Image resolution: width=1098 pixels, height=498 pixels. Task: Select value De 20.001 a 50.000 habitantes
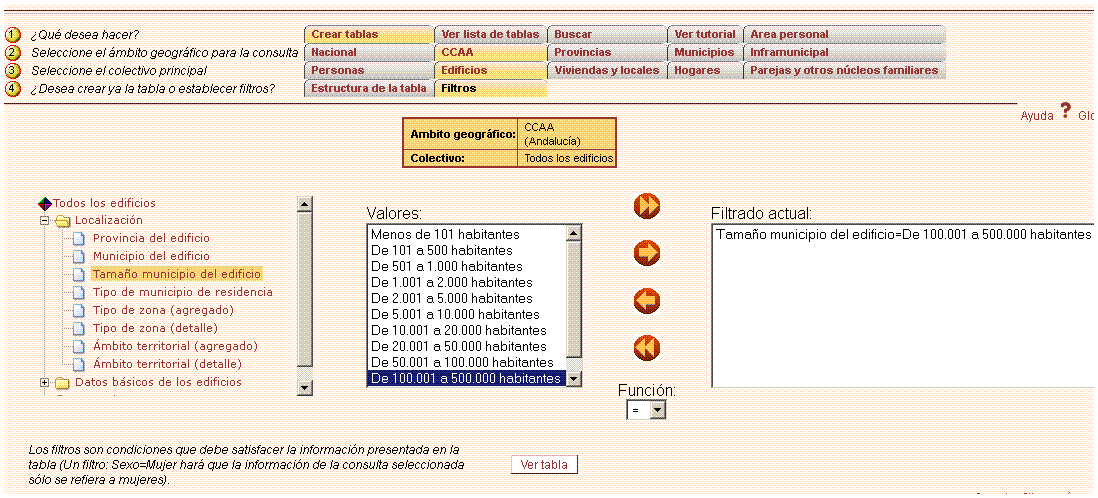[466, 347]
